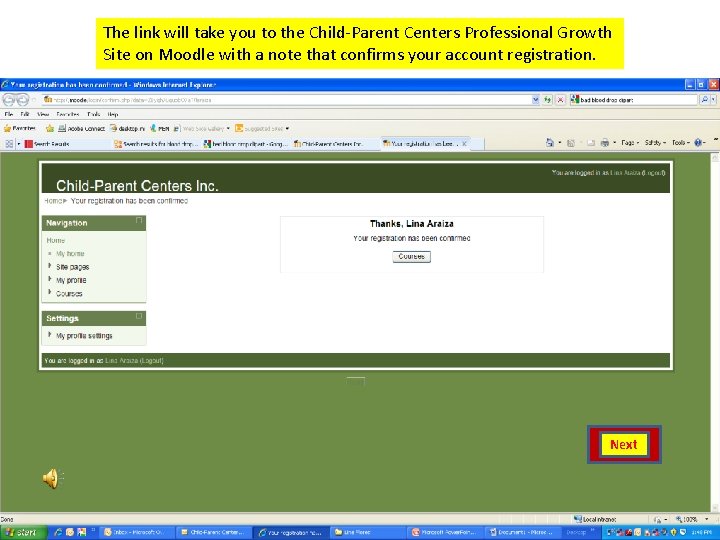This screenshot has width=720, height=540.
Task: Expand My profile settings in Settings block
Action: 50,335
